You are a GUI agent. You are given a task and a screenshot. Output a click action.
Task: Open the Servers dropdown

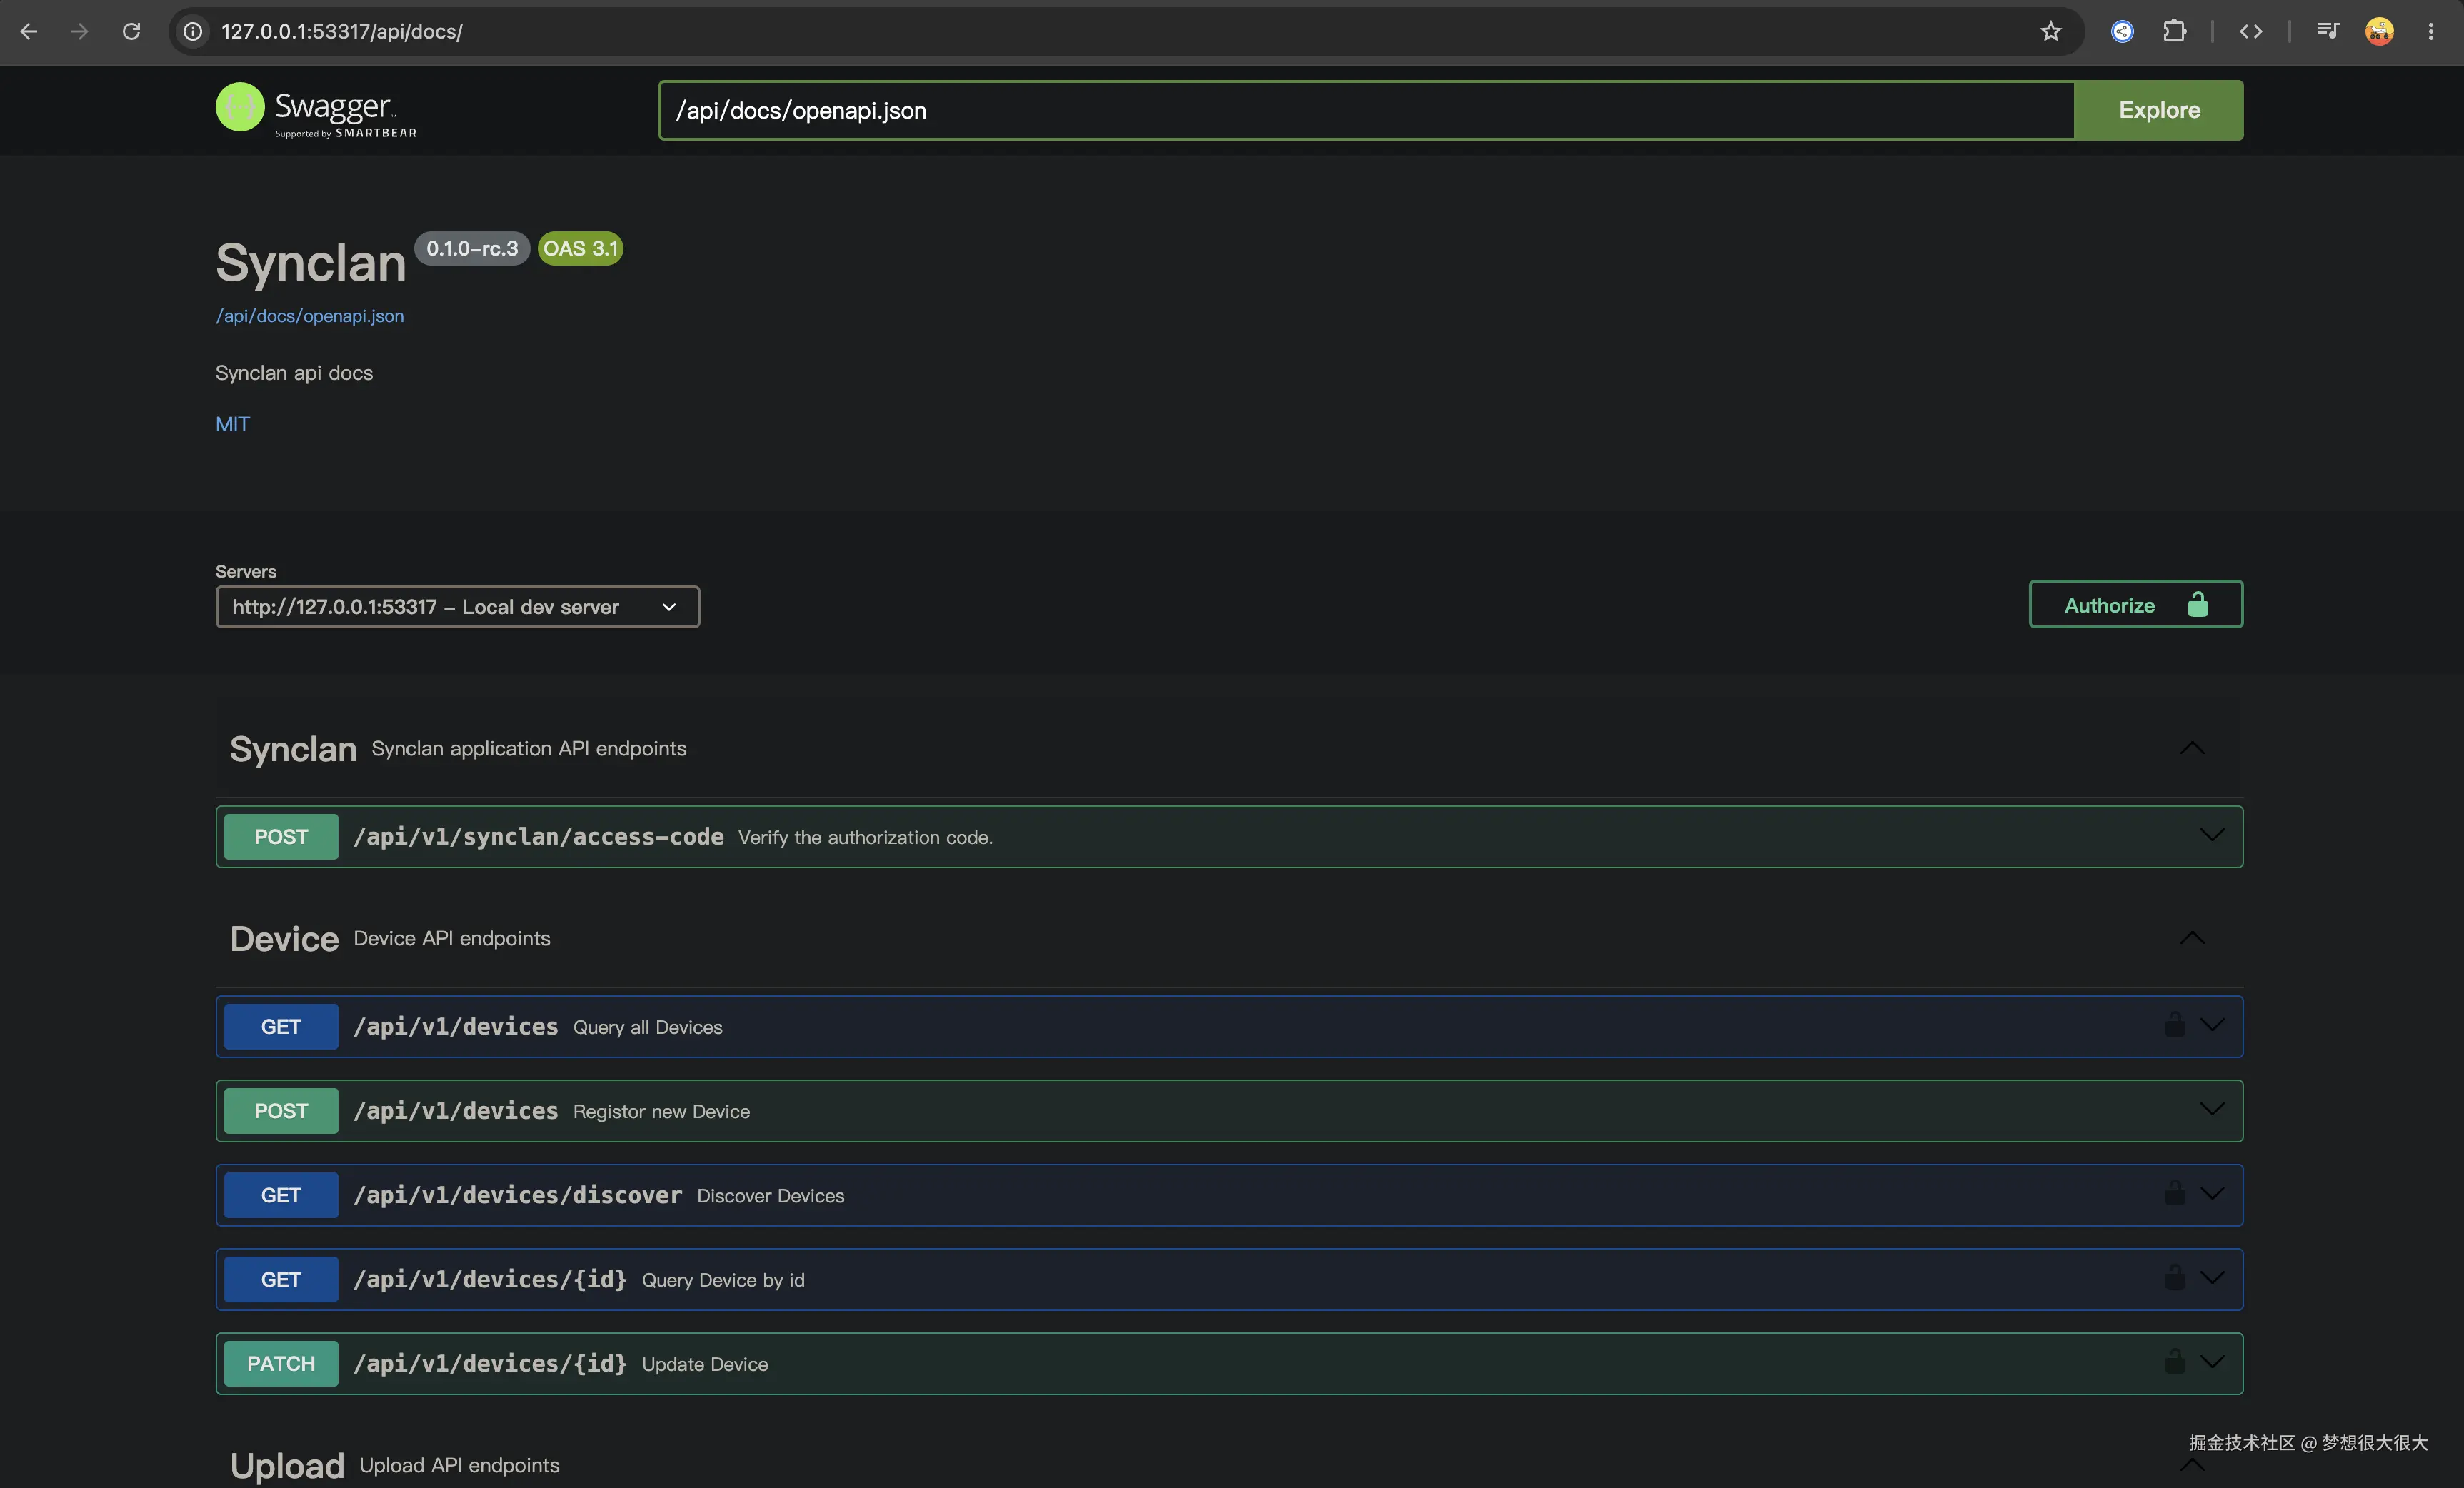457,607
